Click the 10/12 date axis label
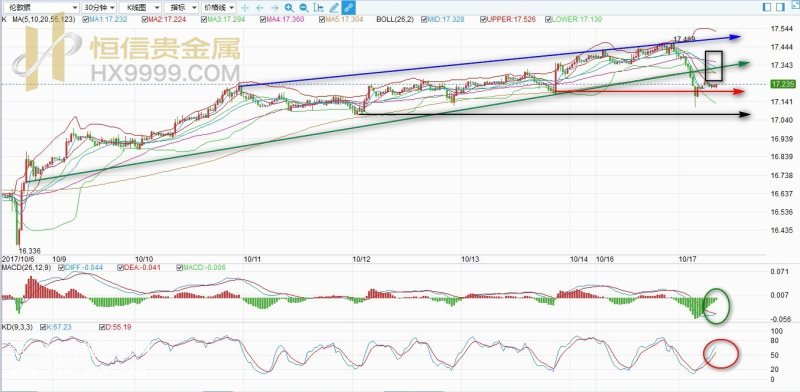Image resolution: width=800 pixels, height=392 pixels. pos(361,259)
